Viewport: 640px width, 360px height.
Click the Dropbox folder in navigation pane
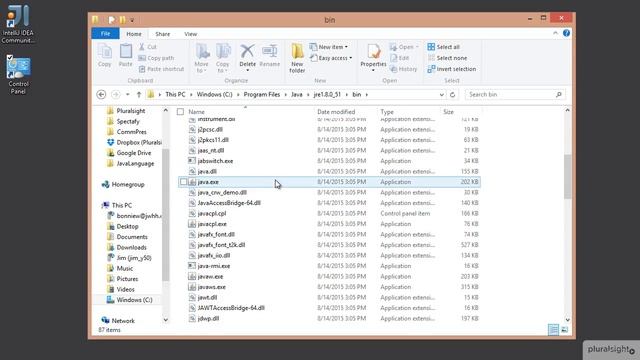pyautogui.click(x=134, y=142)
